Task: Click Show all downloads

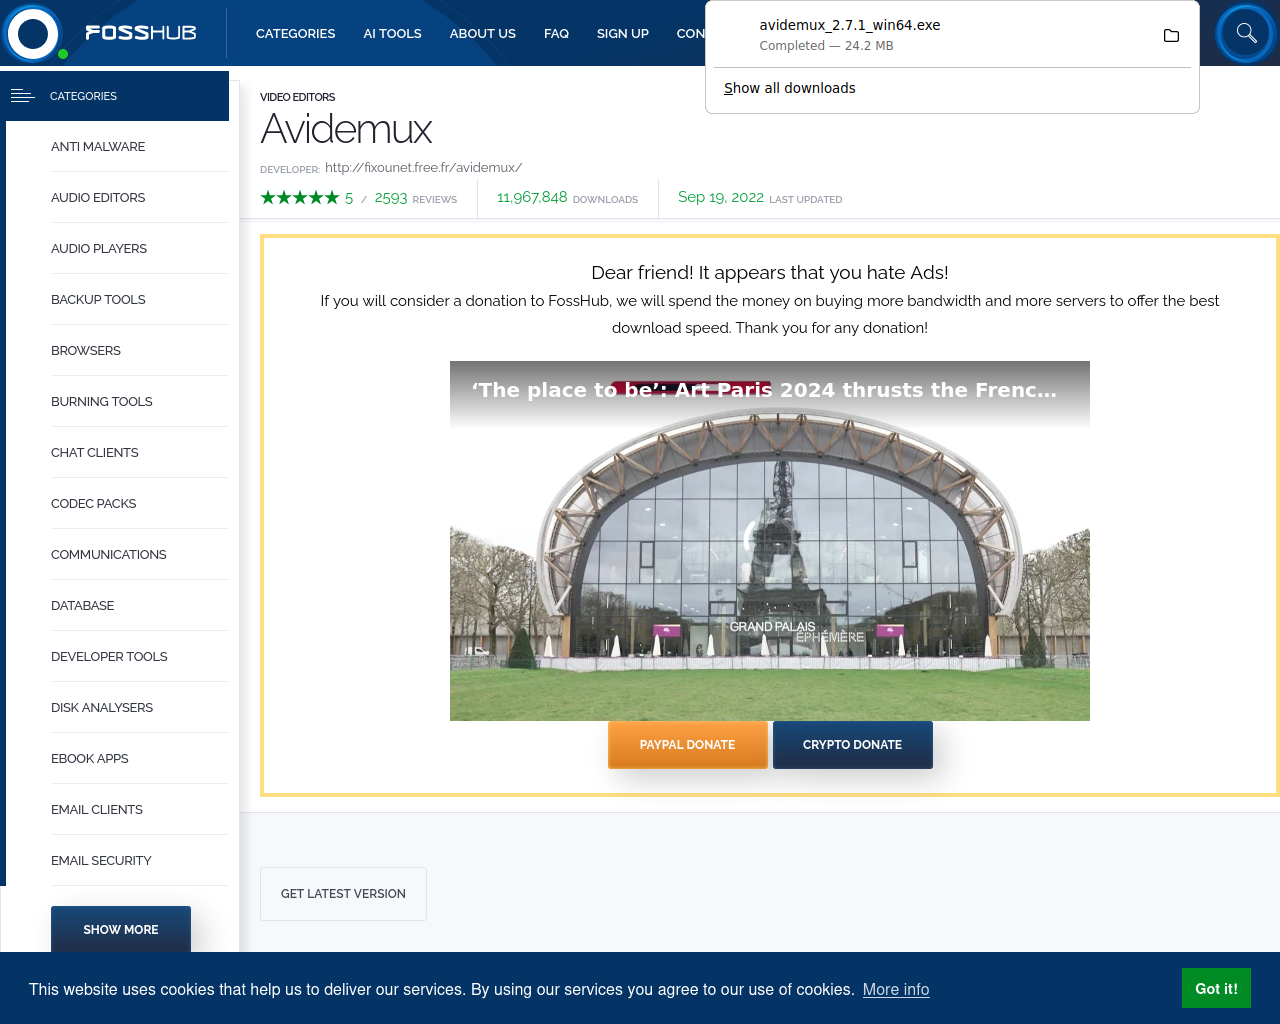Action: coord(790,88)
